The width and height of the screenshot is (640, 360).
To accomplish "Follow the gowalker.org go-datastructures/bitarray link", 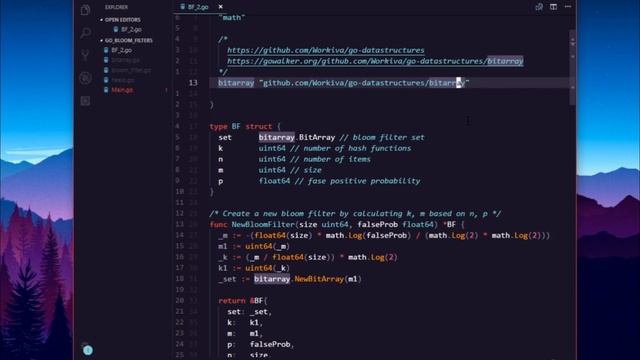I will 375,61.
